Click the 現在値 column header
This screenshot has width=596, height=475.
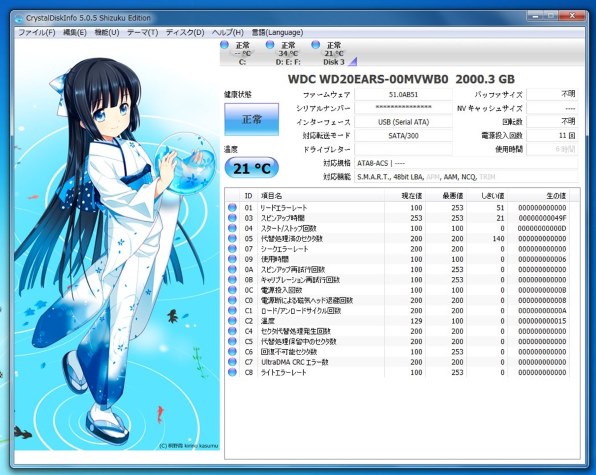point(405,196)
